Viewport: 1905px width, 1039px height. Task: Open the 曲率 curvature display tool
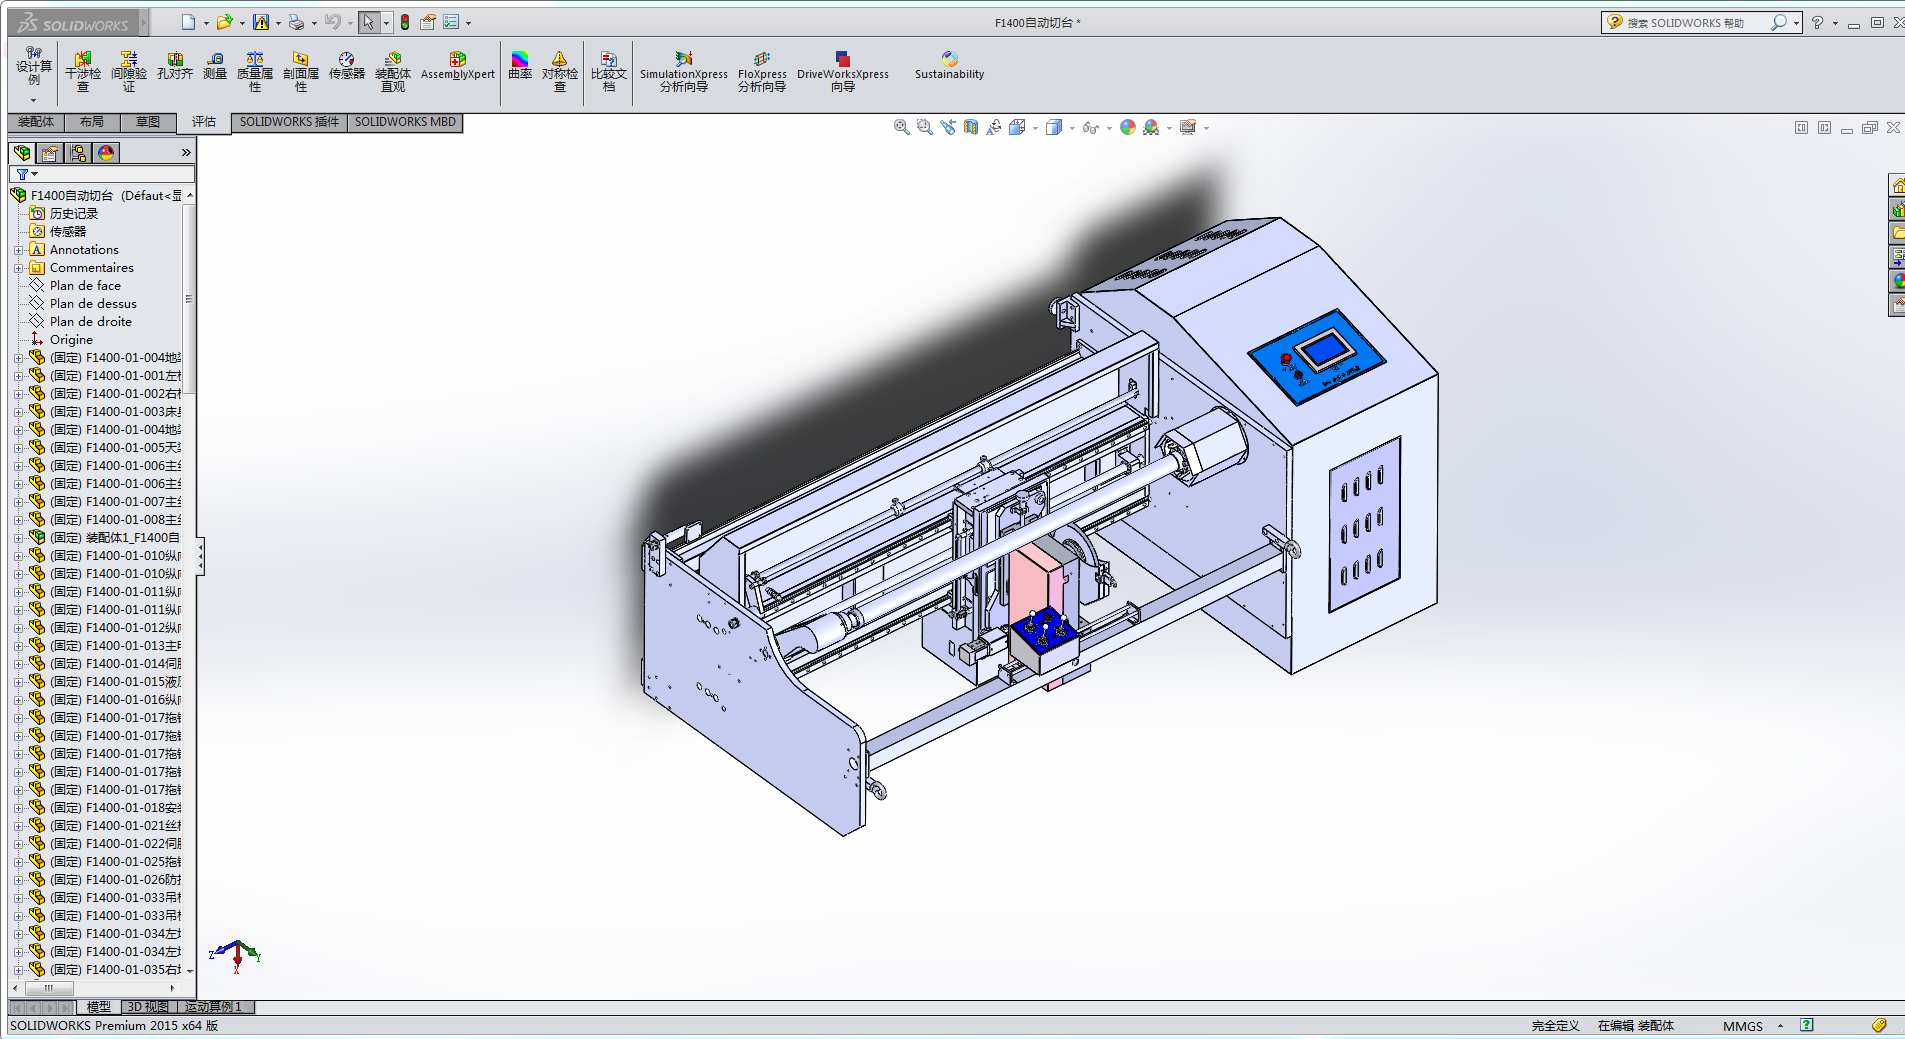(520, 66)
